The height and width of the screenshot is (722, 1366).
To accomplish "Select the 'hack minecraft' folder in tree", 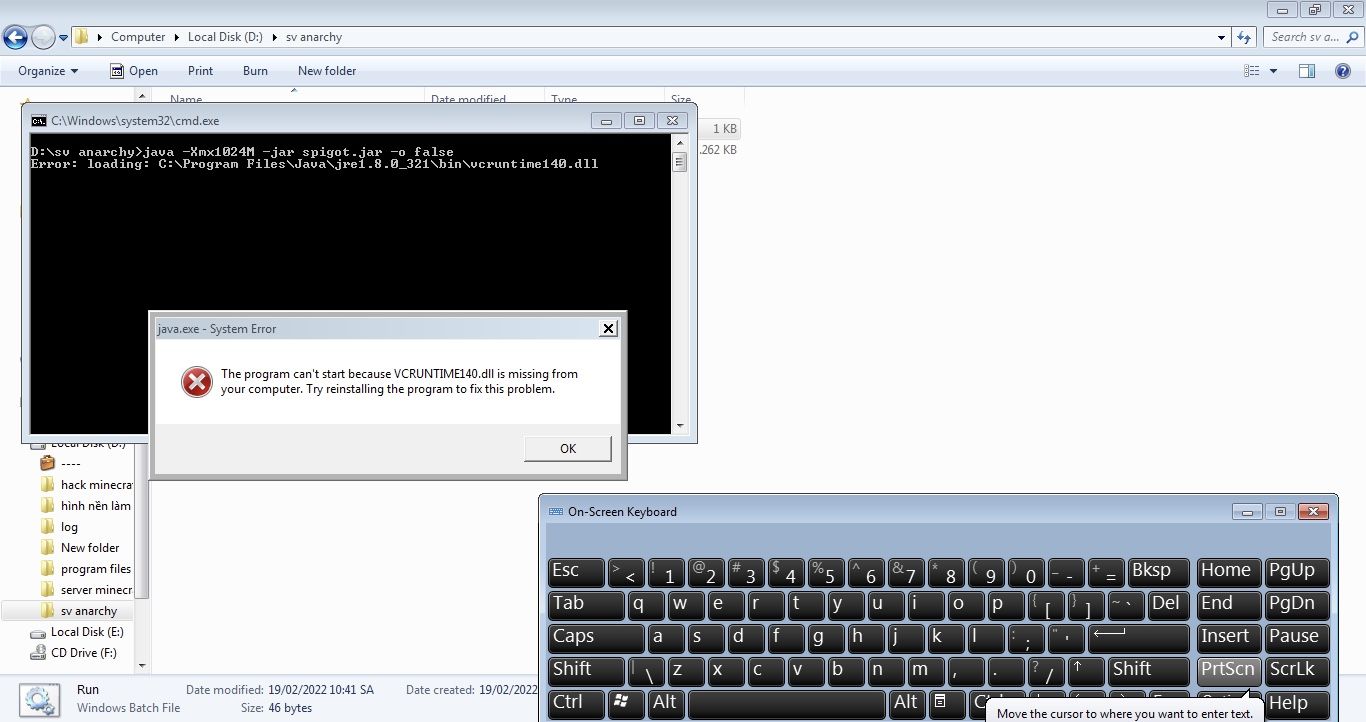I will (86, 485).
